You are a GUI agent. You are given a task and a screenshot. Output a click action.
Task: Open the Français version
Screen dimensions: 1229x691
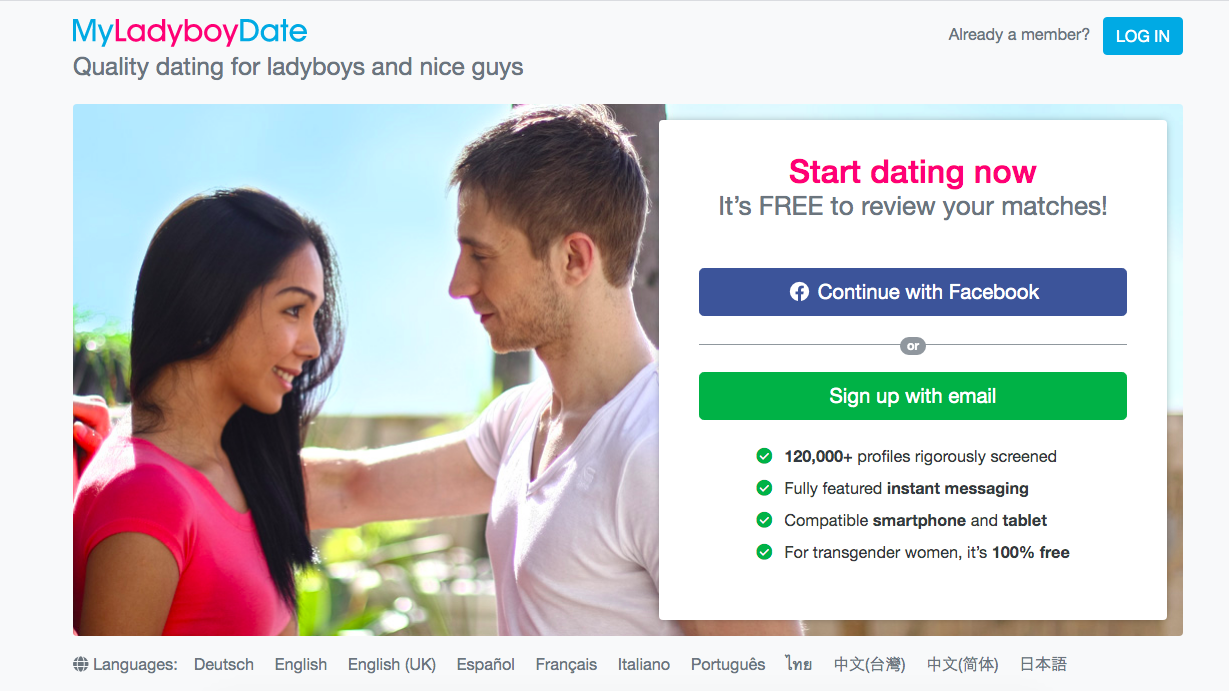point(566,664)
